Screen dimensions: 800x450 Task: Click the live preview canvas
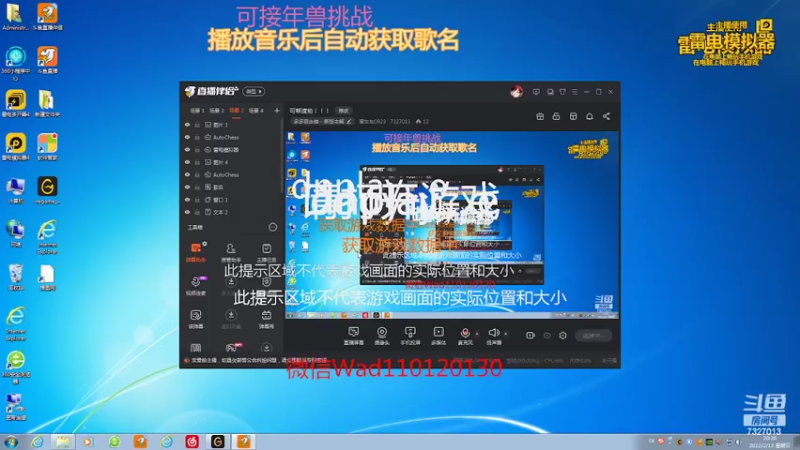452,225
